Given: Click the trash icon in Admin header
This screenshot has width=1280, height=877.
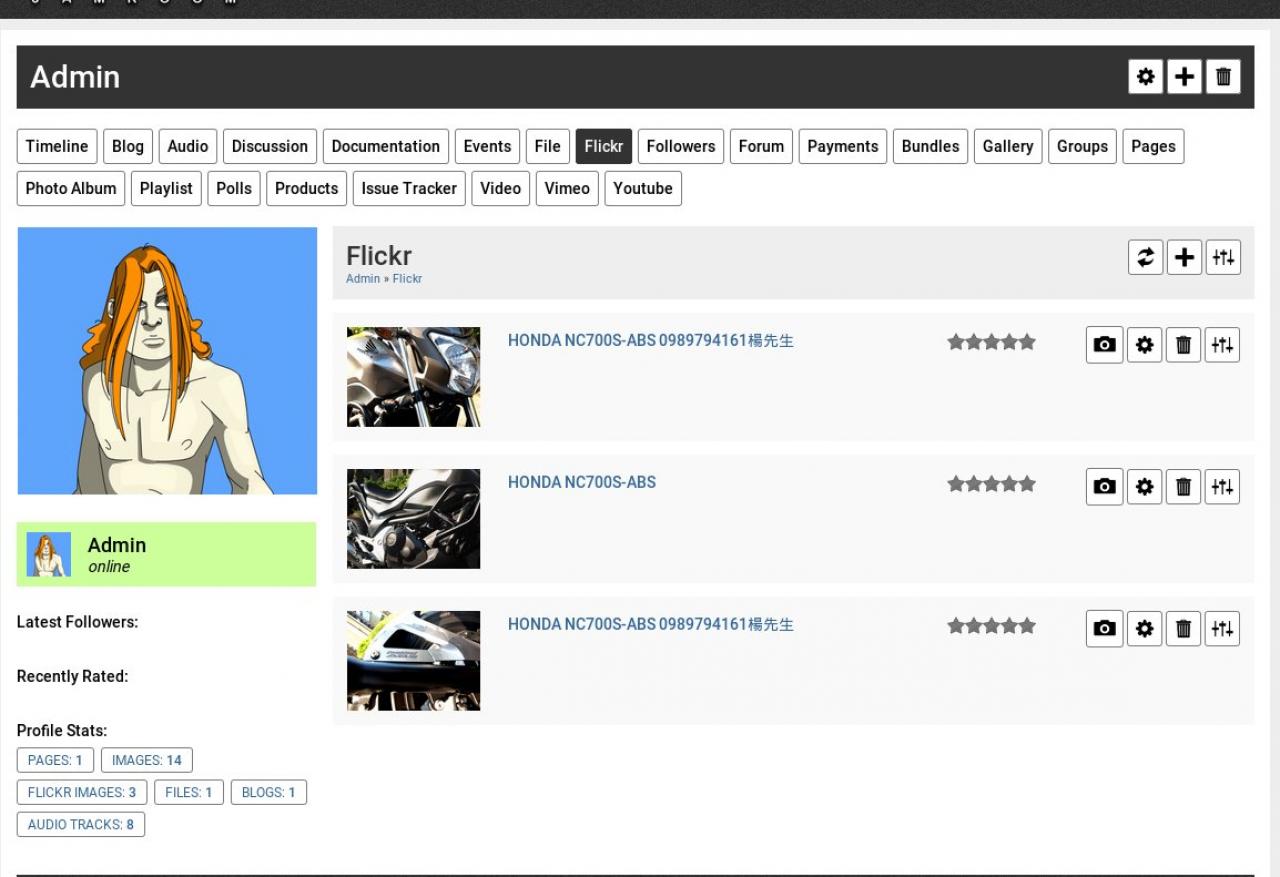Looking at the screenshot, I should (1223, 77).
